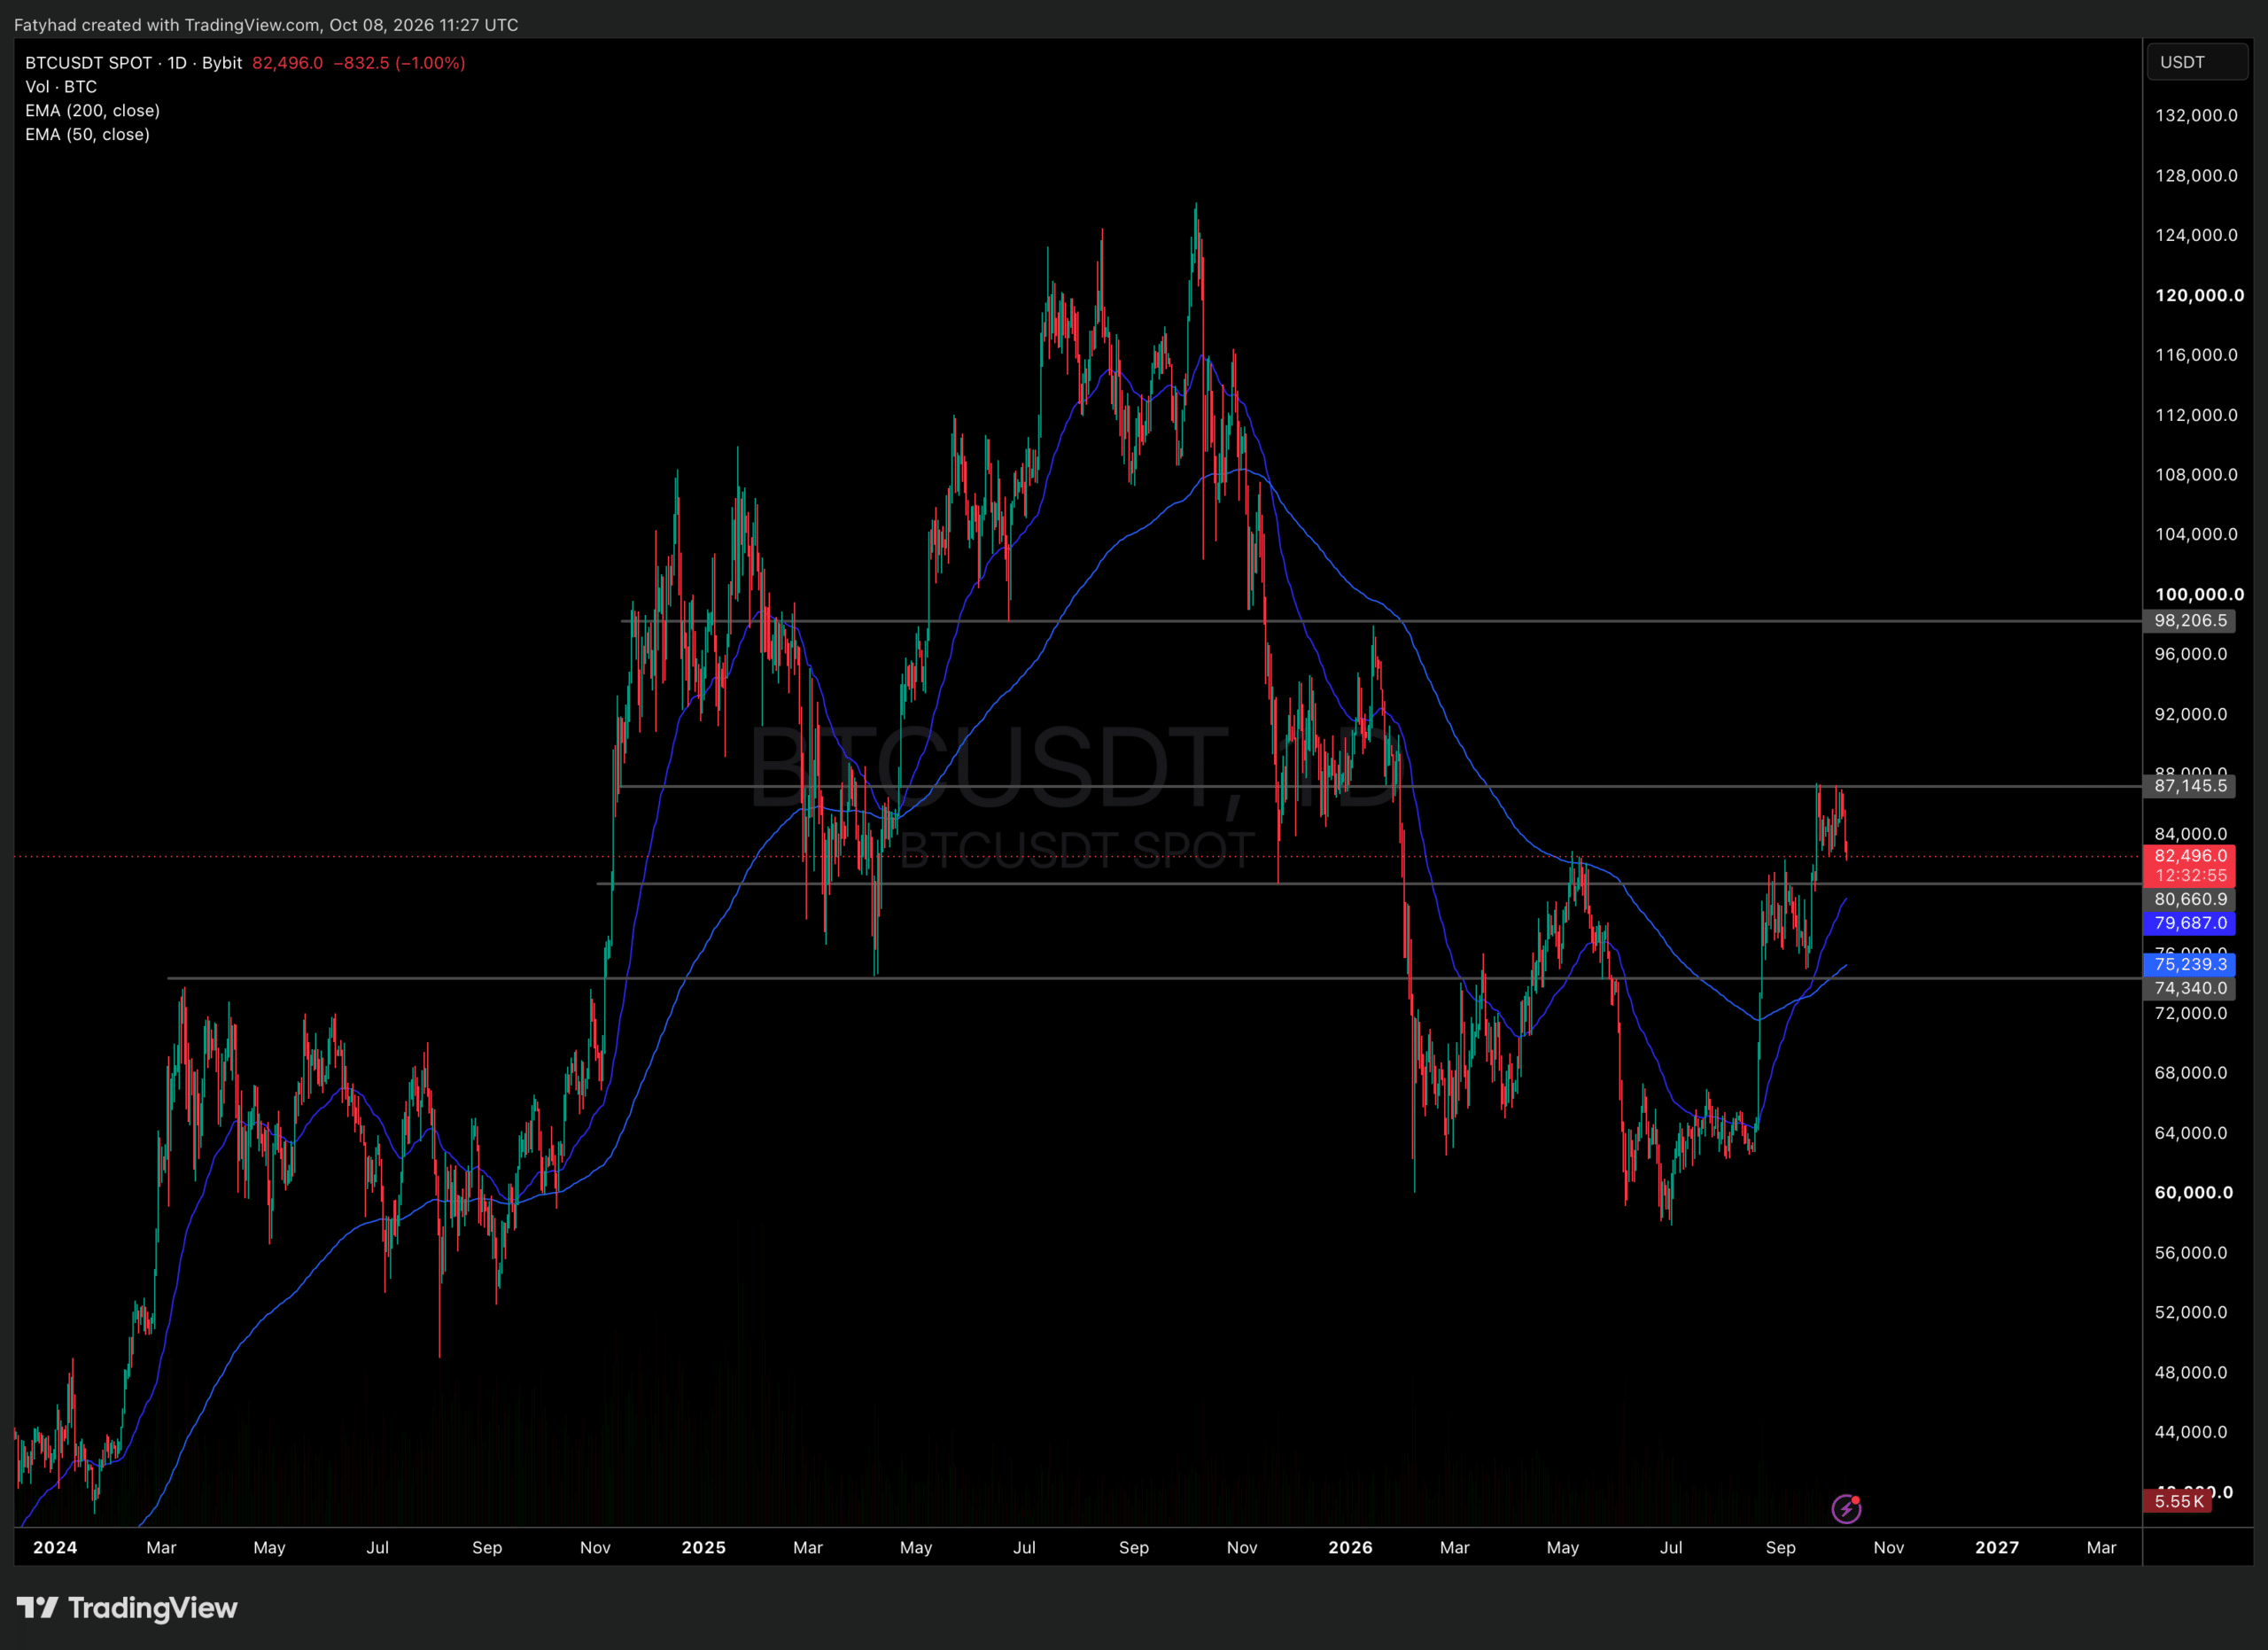Click the 5.55 K volume label

(2178, 1501)
